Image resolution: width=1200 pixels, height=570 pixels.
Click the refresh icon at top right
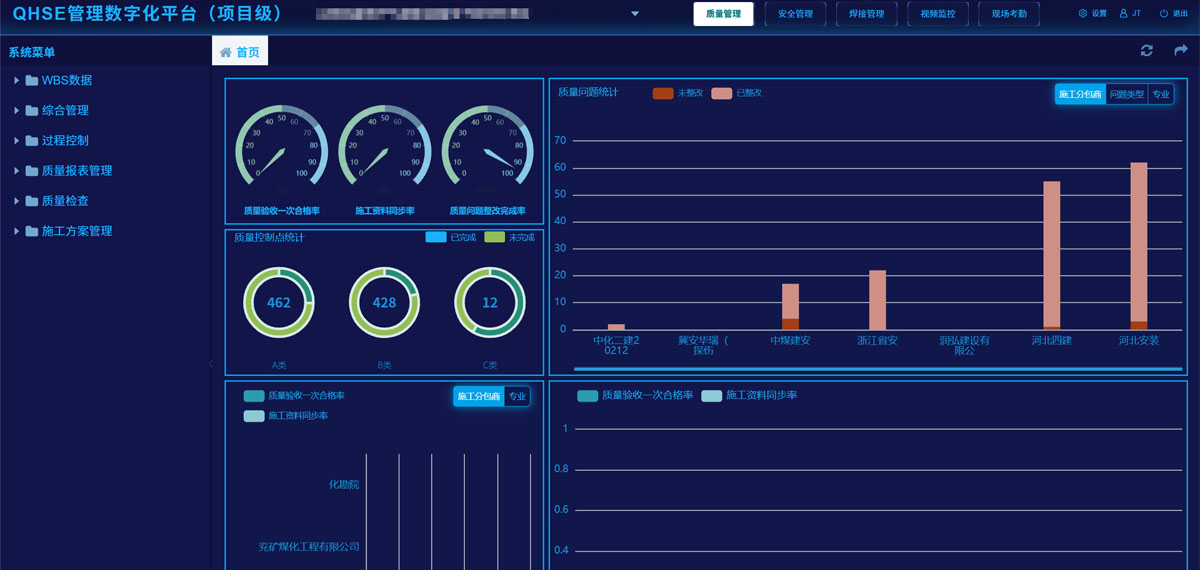[x=1147, y=51]
